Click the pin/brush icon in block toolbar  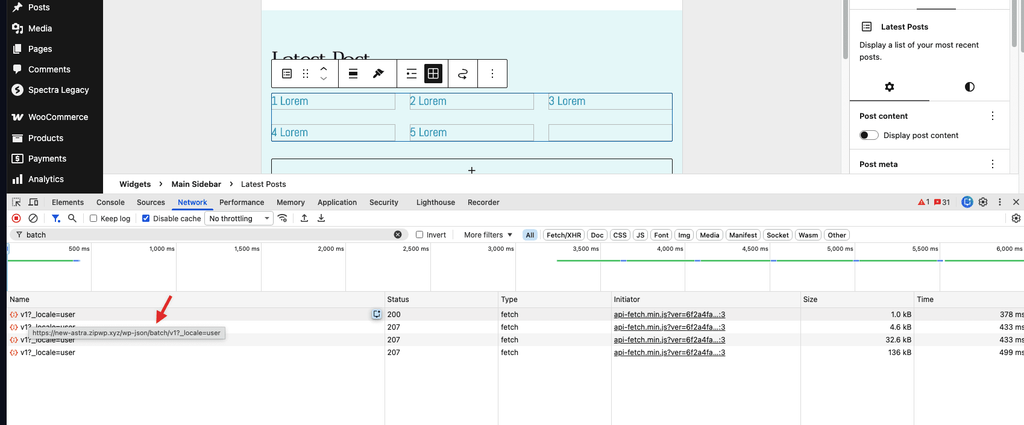coord(377,74)
